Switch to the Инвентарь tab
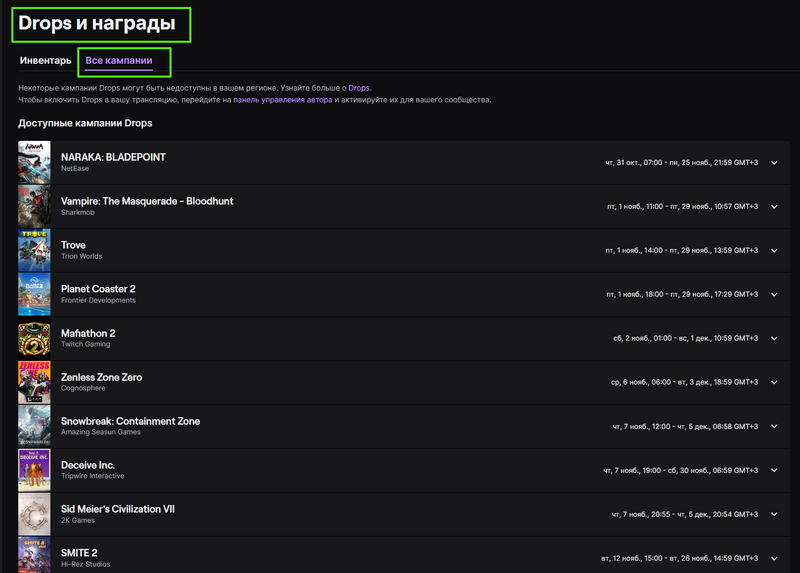 [45, 60]
